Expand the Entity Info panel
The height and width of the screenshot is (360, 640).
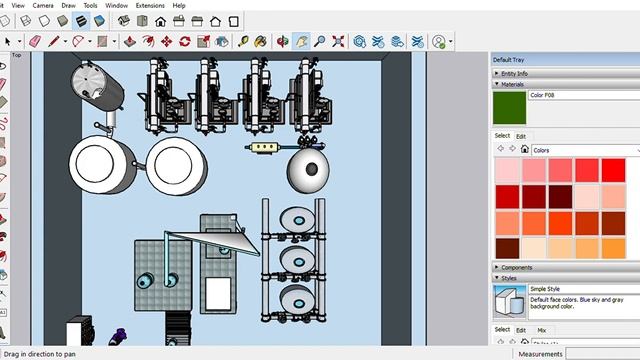click(x=566, y=73)
